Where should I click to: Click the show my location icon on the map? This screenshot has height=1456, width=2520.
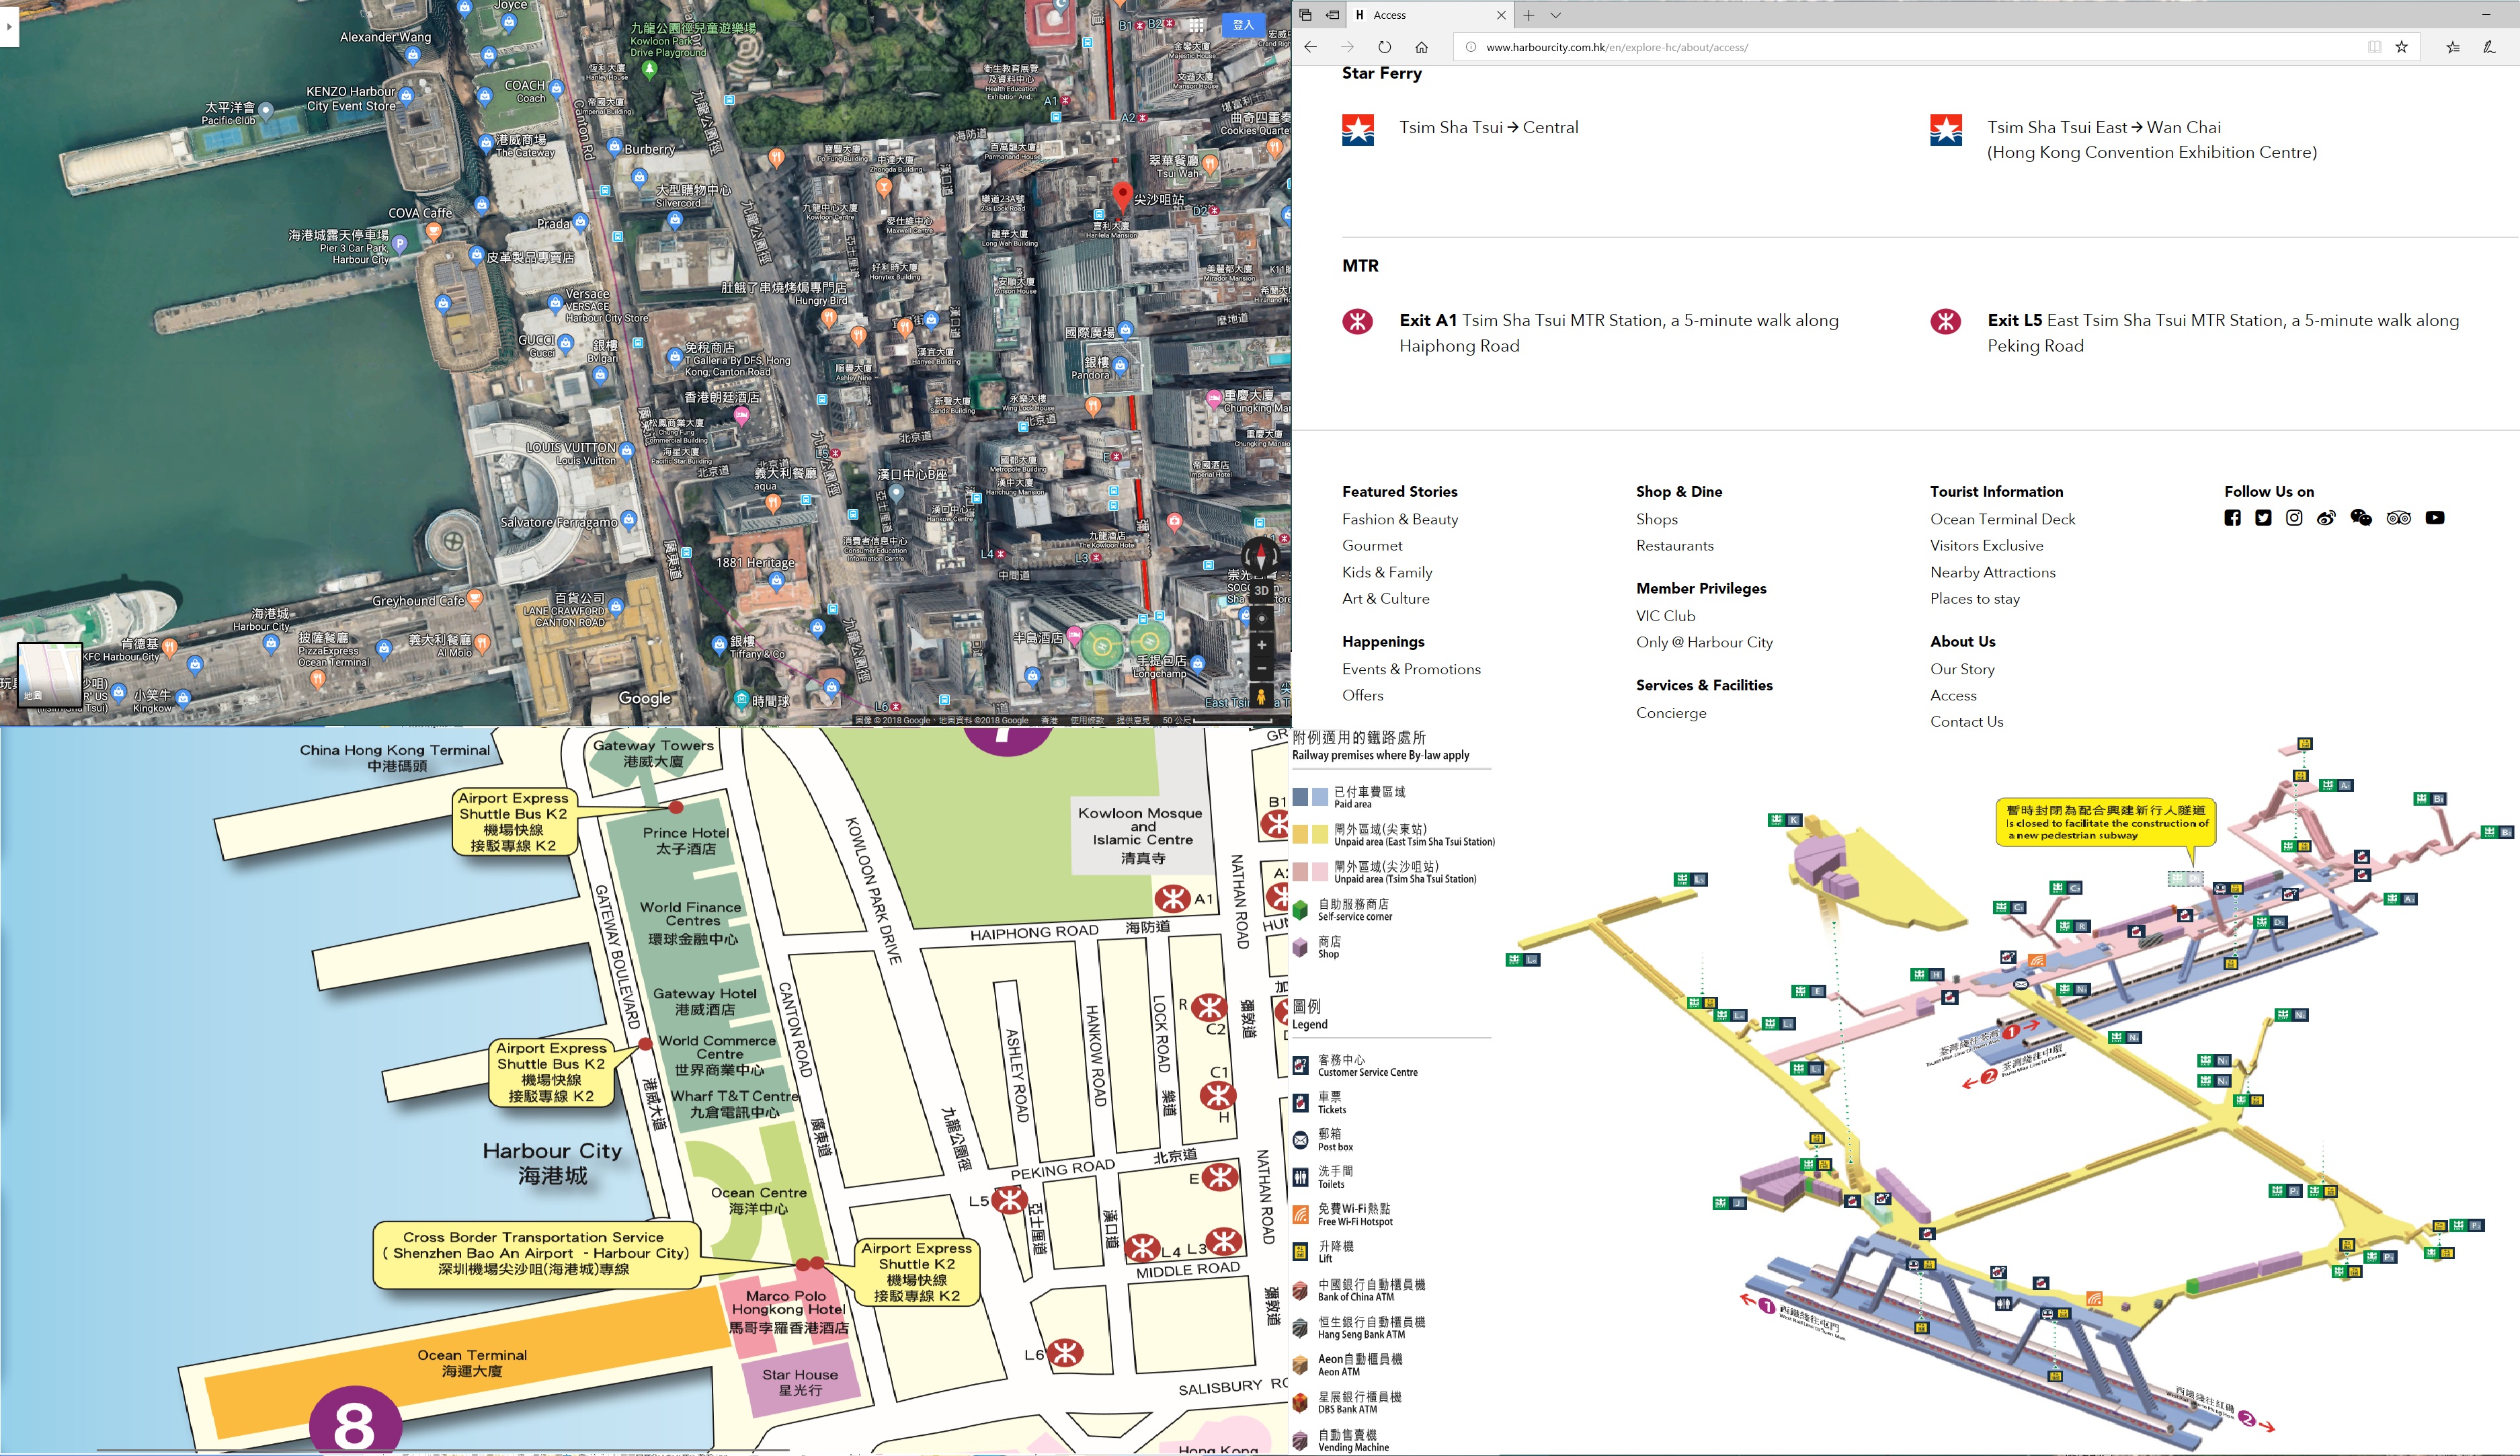click(1261, 619)
